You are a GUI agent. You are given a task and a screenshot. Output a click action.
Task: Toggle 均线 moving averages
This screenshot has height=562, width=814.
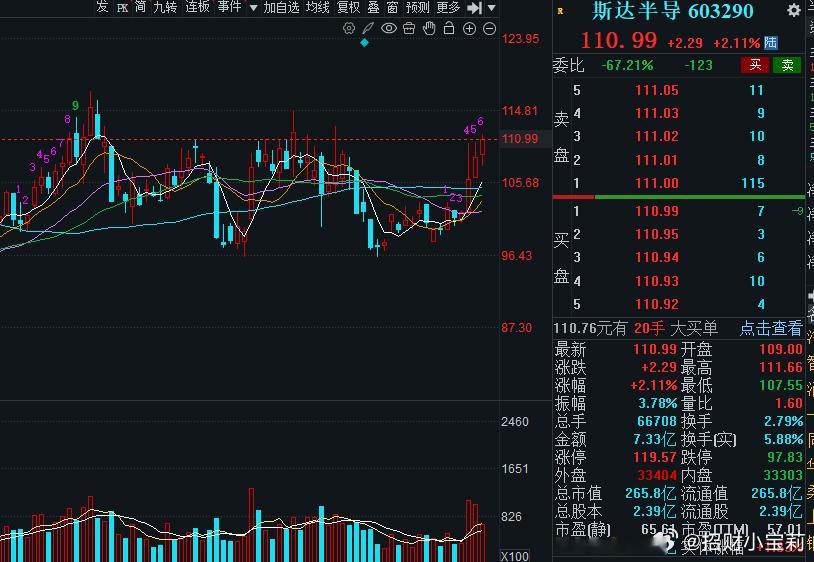click(x=318, y=7)
